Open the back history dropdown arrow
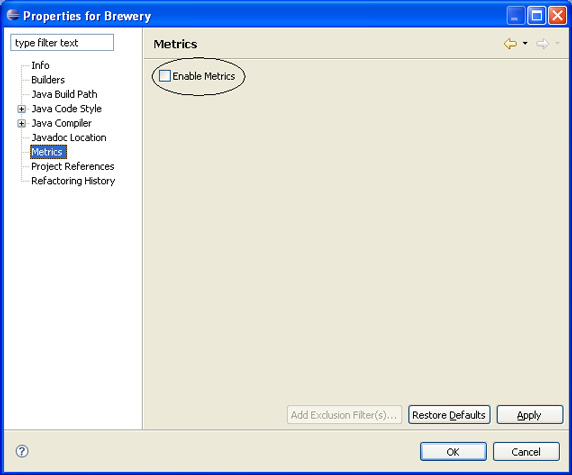This screenshot has width=572, height=475. click(525, 43)
